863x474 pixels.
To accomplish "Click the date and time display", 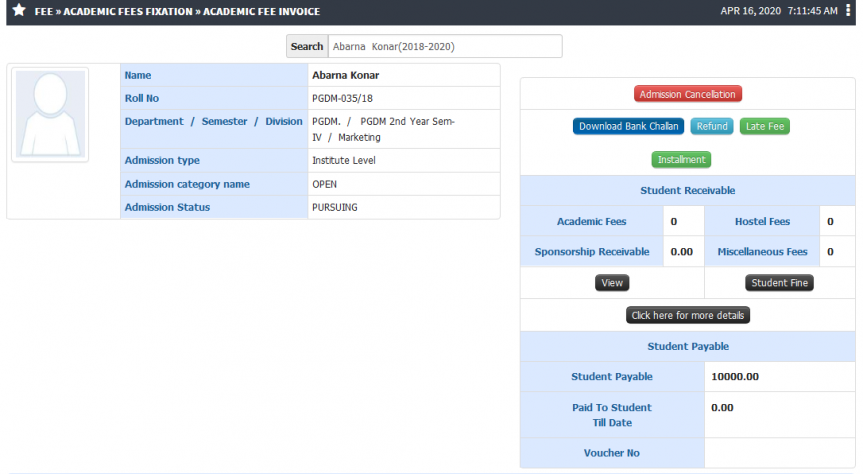I will (779, 11).
